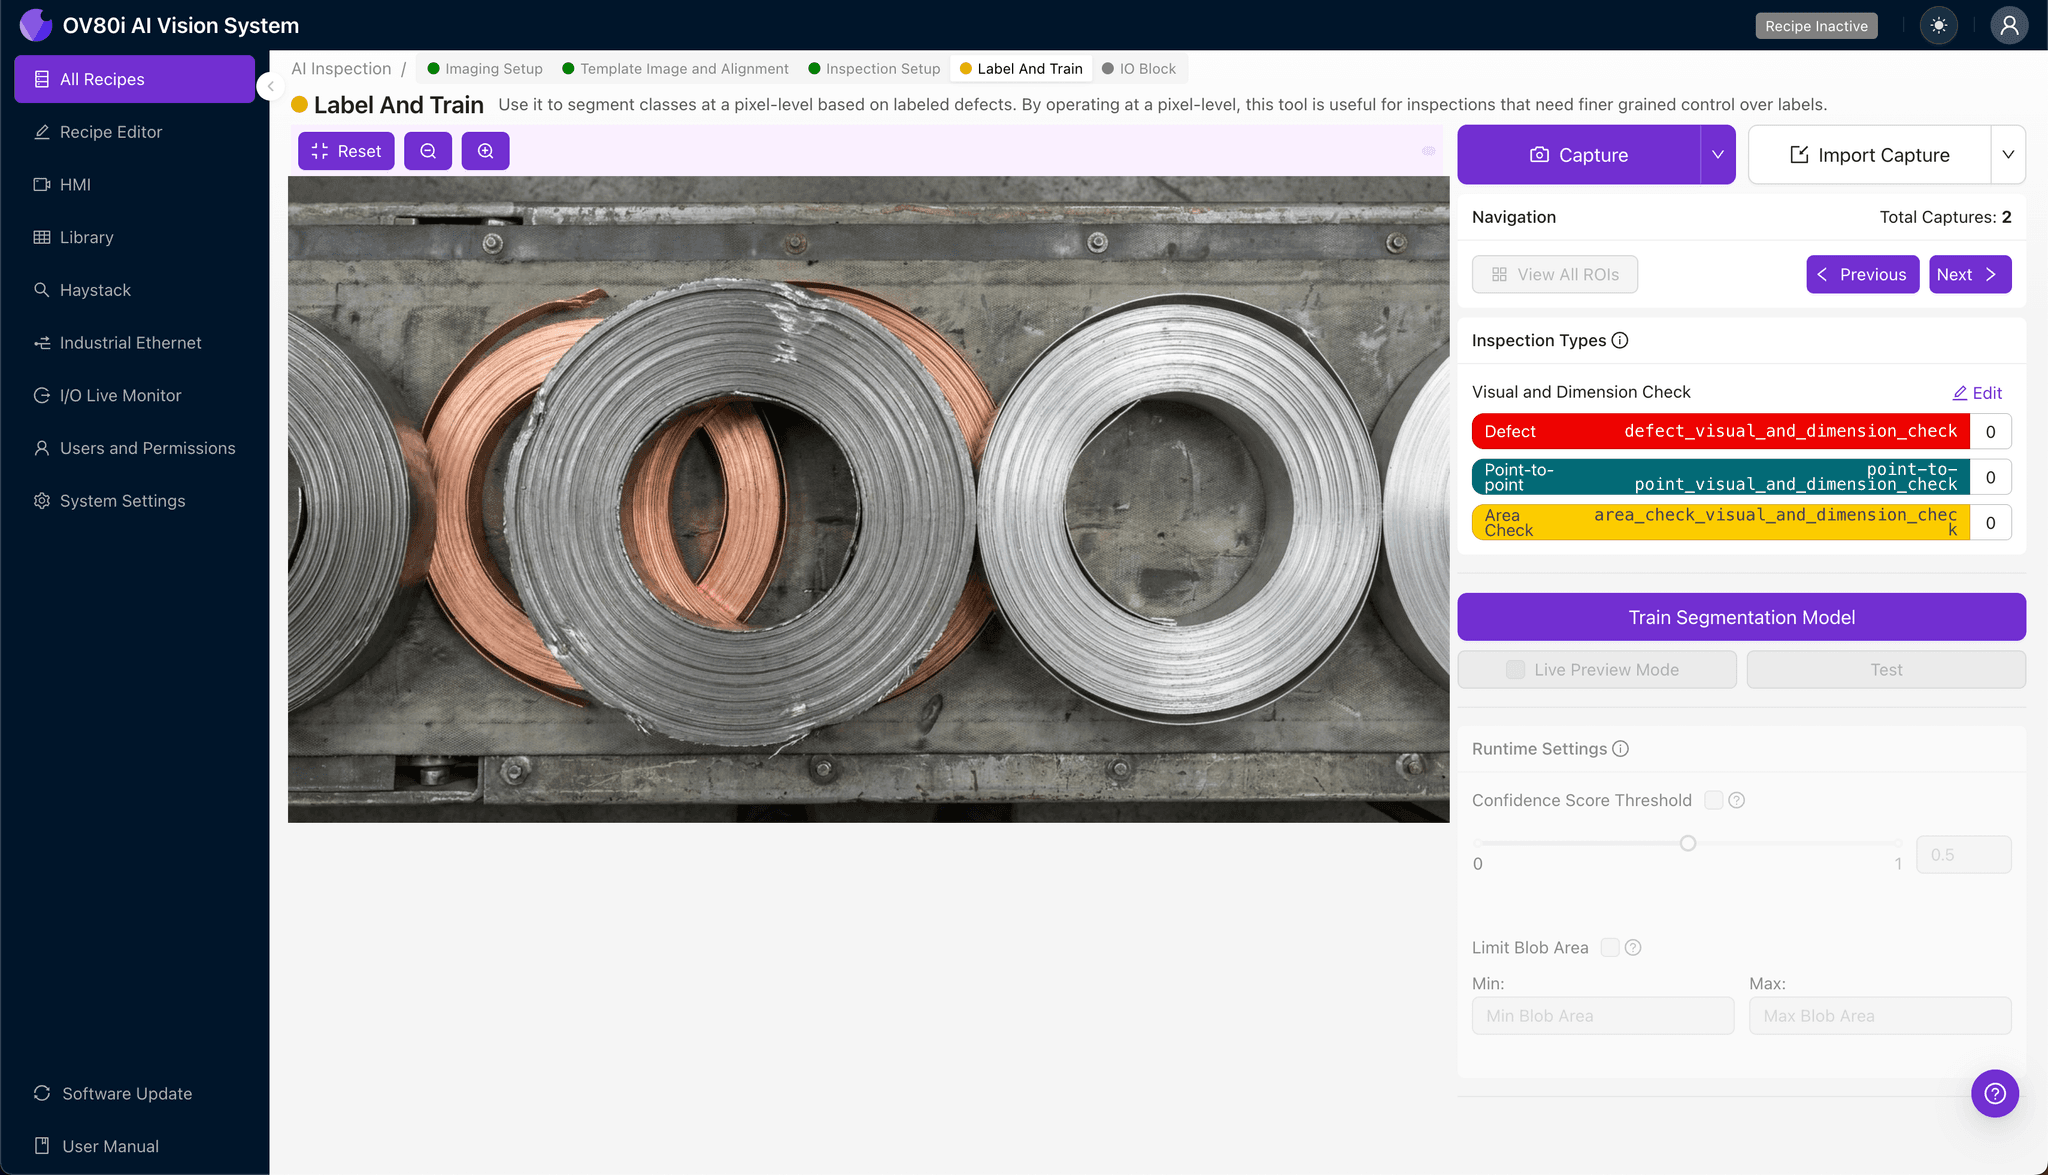Image resolution: width=2048 pixels, height=1175 pixels.
Task: Open Industrial Ethernet in sidebar
Action: (134, 343)
